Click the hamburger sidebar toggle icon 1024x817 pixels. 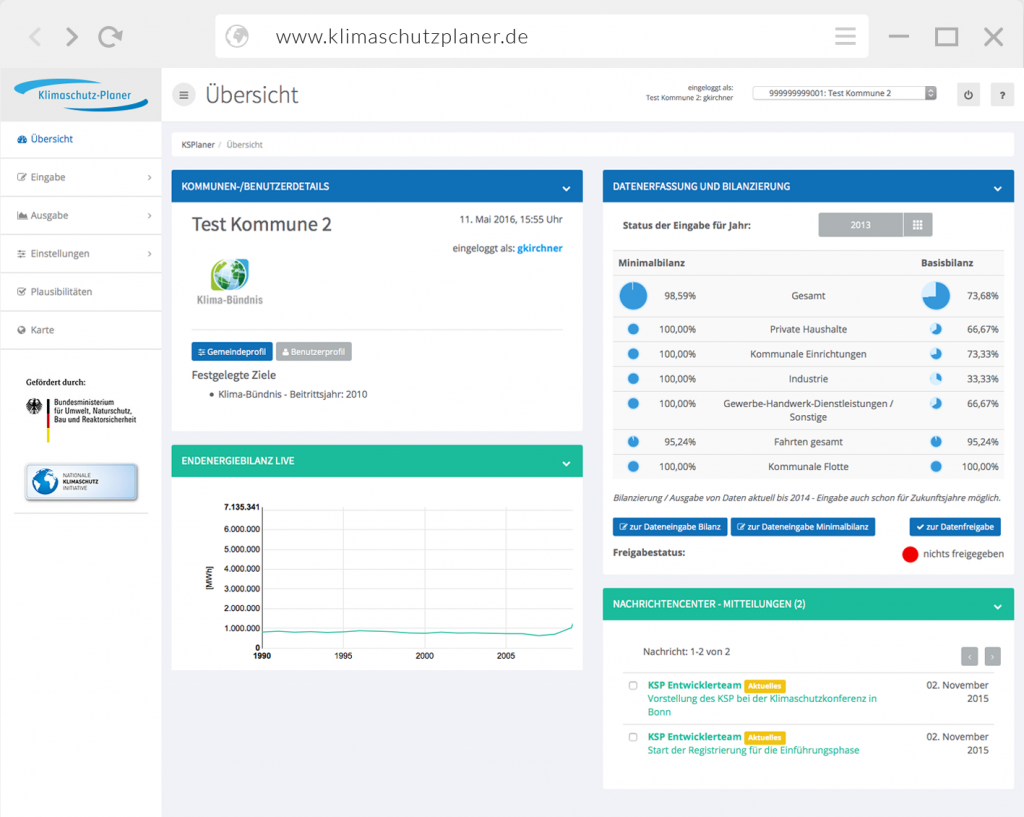coord(183,95)
